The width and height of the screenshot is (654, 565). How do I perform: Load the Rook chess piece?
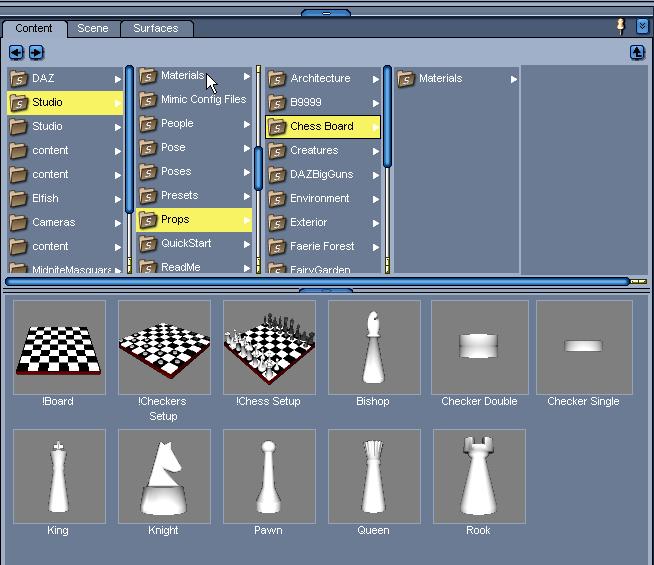pos(479,477)
